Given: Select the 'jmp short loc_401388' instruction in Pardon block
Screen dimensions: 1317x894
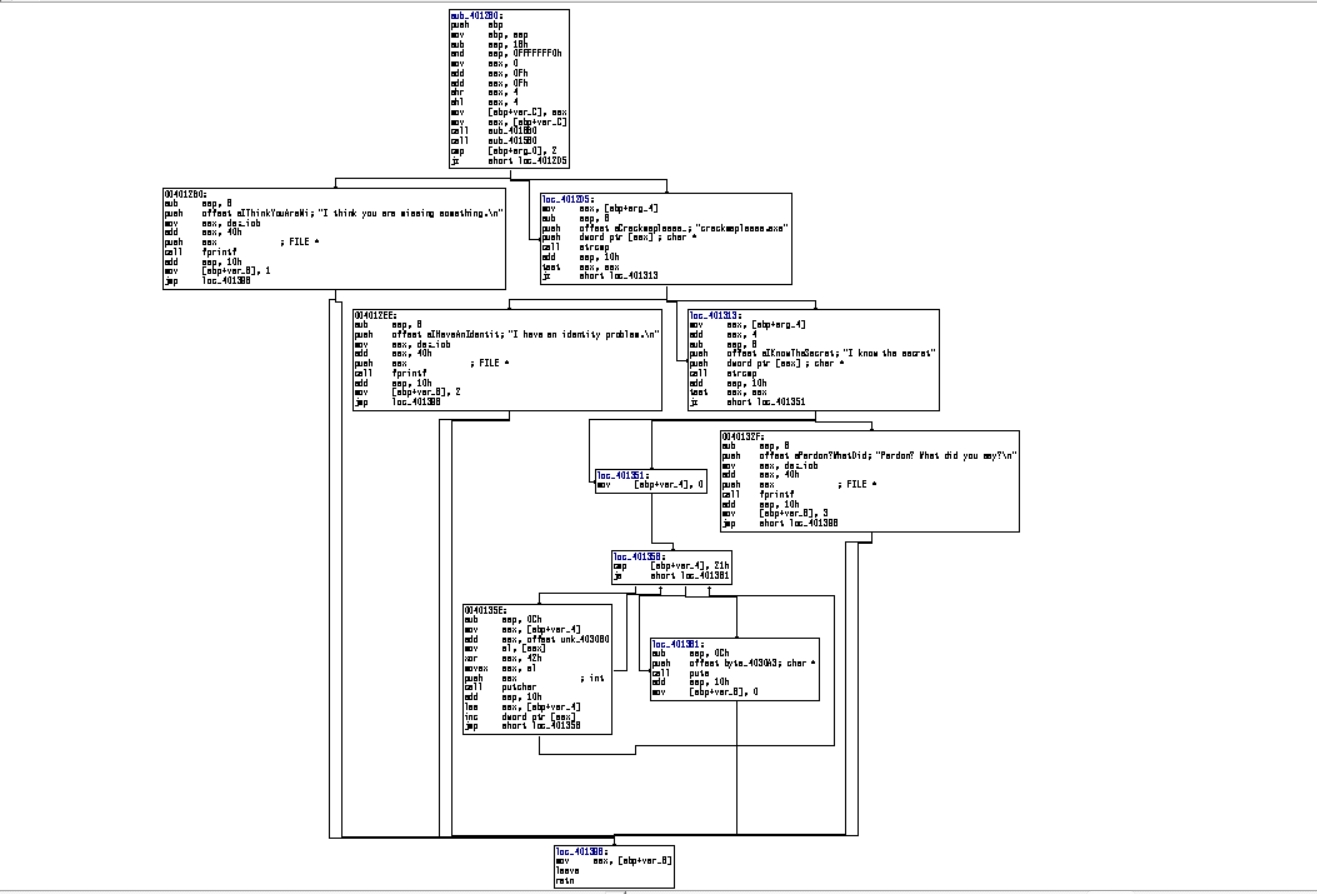Looking at the screenshot, I should click(780, 523).
